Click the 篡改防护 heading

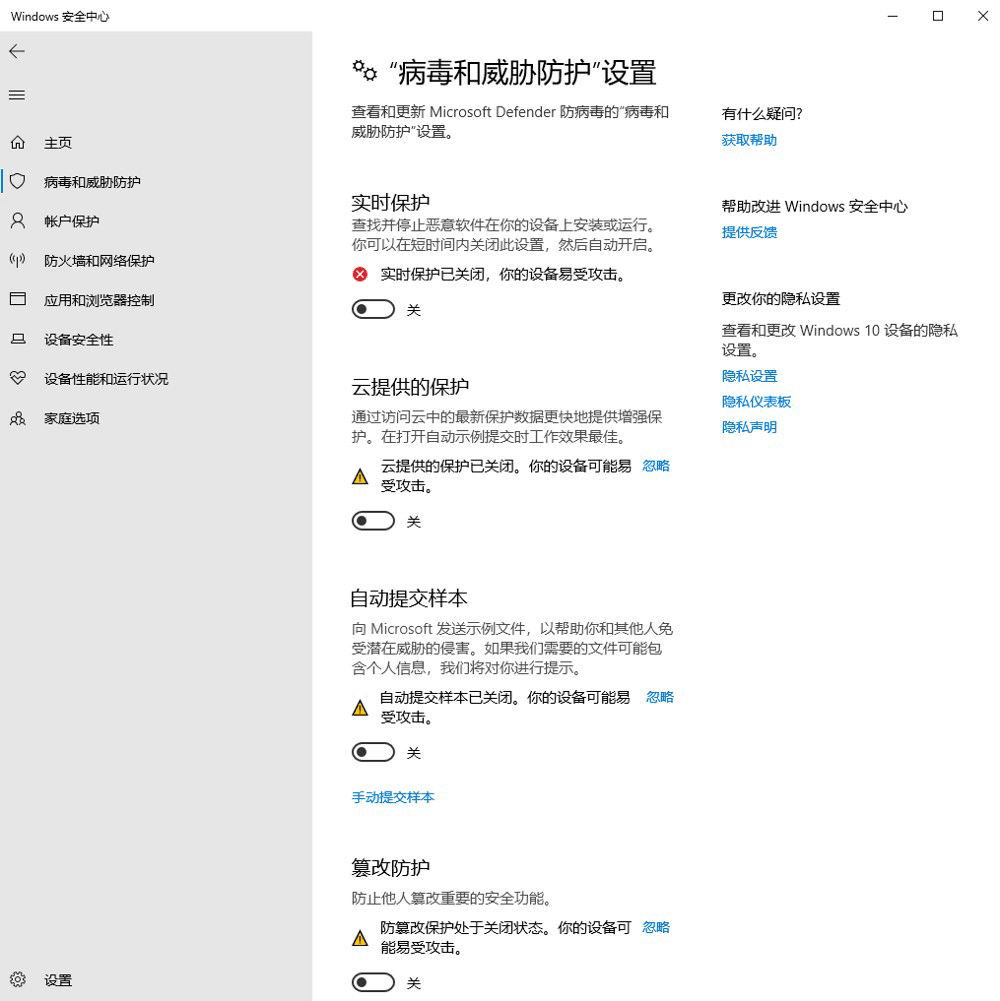pyautogui.click(x=390, y=868)
